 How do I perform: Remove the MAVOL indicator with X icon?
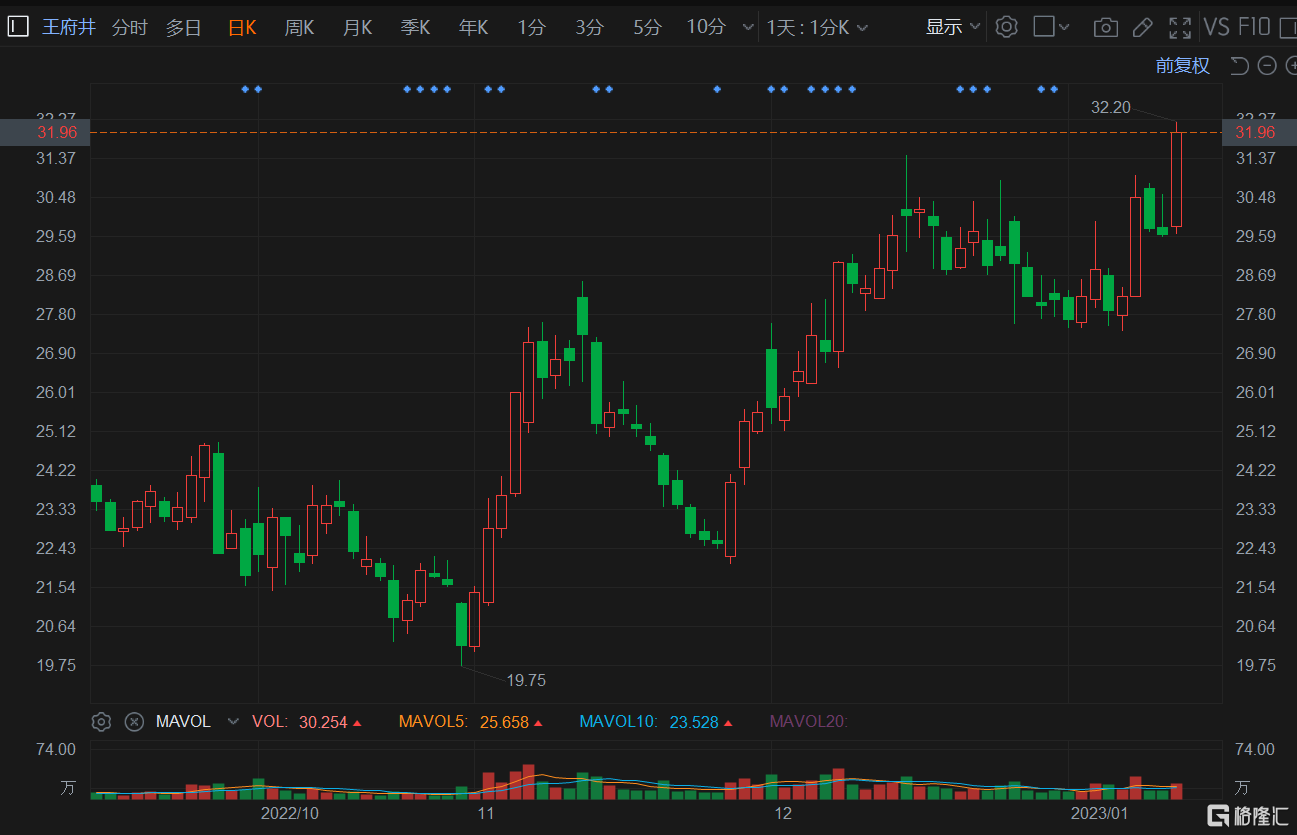(134, 722)
